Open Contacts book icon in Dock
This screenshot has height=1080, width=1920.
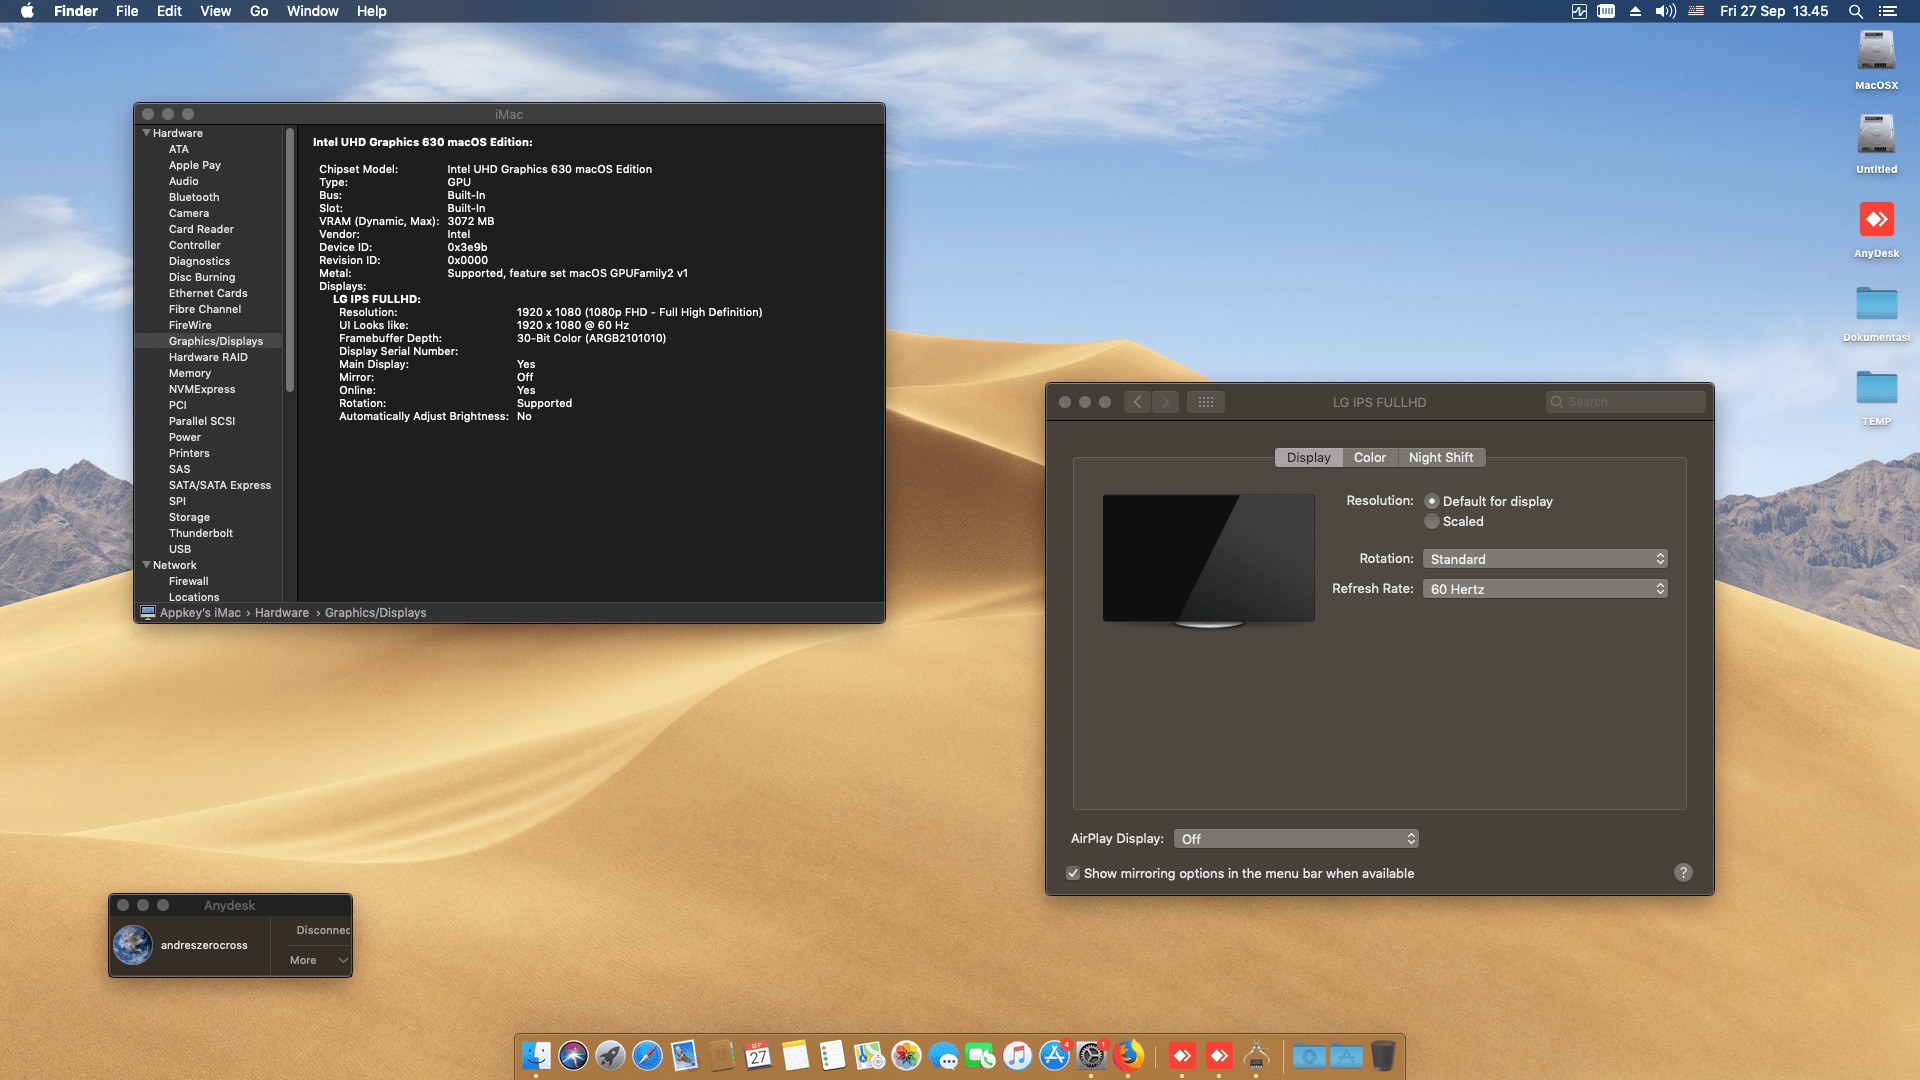[x=721, y=1055]
